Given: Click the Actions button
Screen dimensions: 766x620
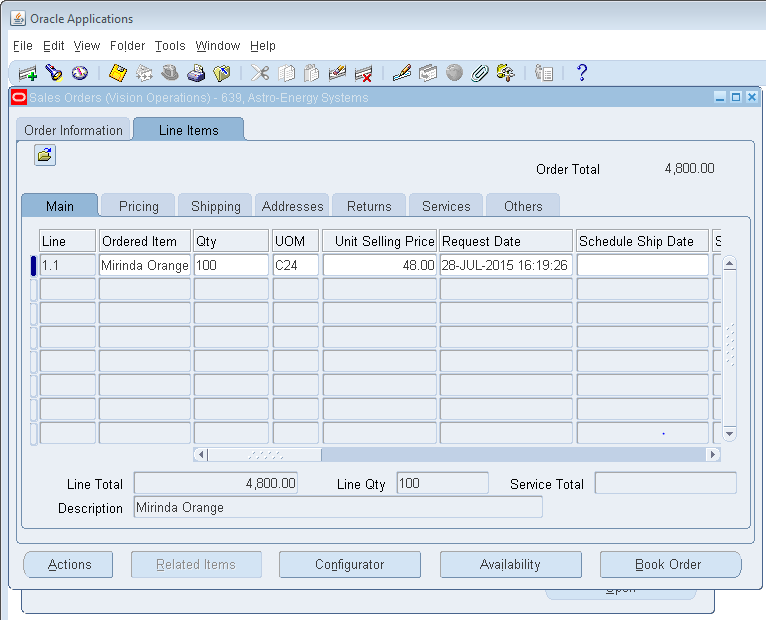Looking at the screenshot, I should [68, 564].
